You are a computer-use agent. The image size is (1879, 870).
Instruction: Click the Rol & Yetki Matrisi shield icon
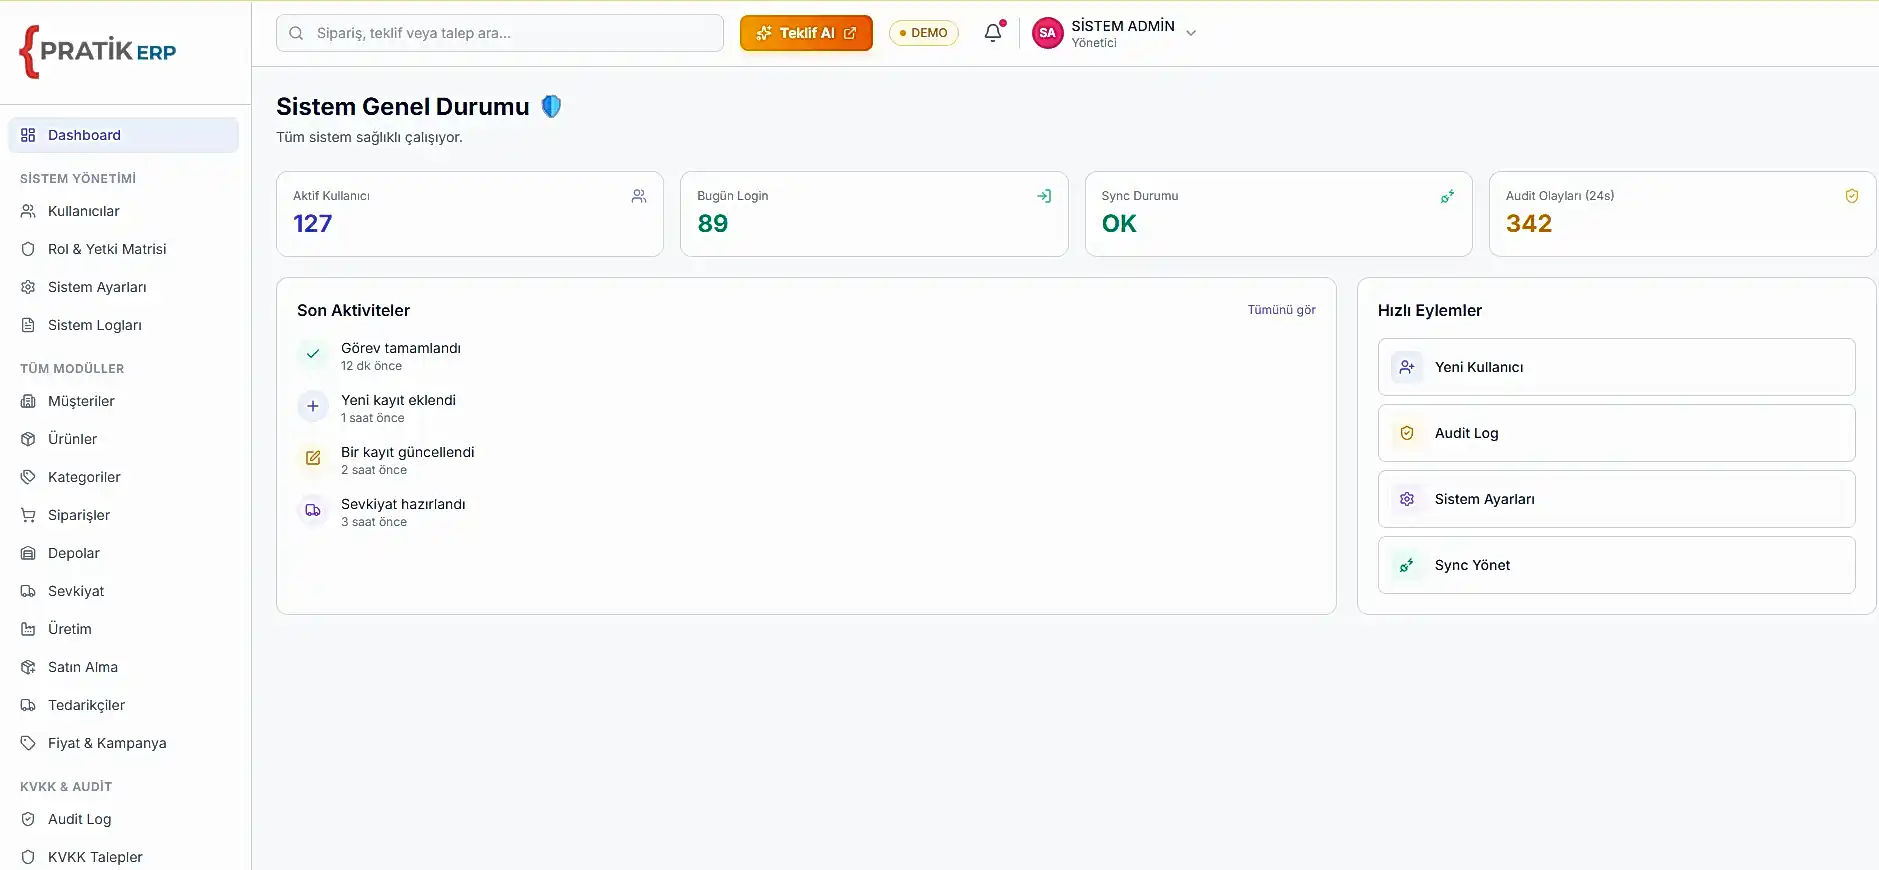point(28,249)
